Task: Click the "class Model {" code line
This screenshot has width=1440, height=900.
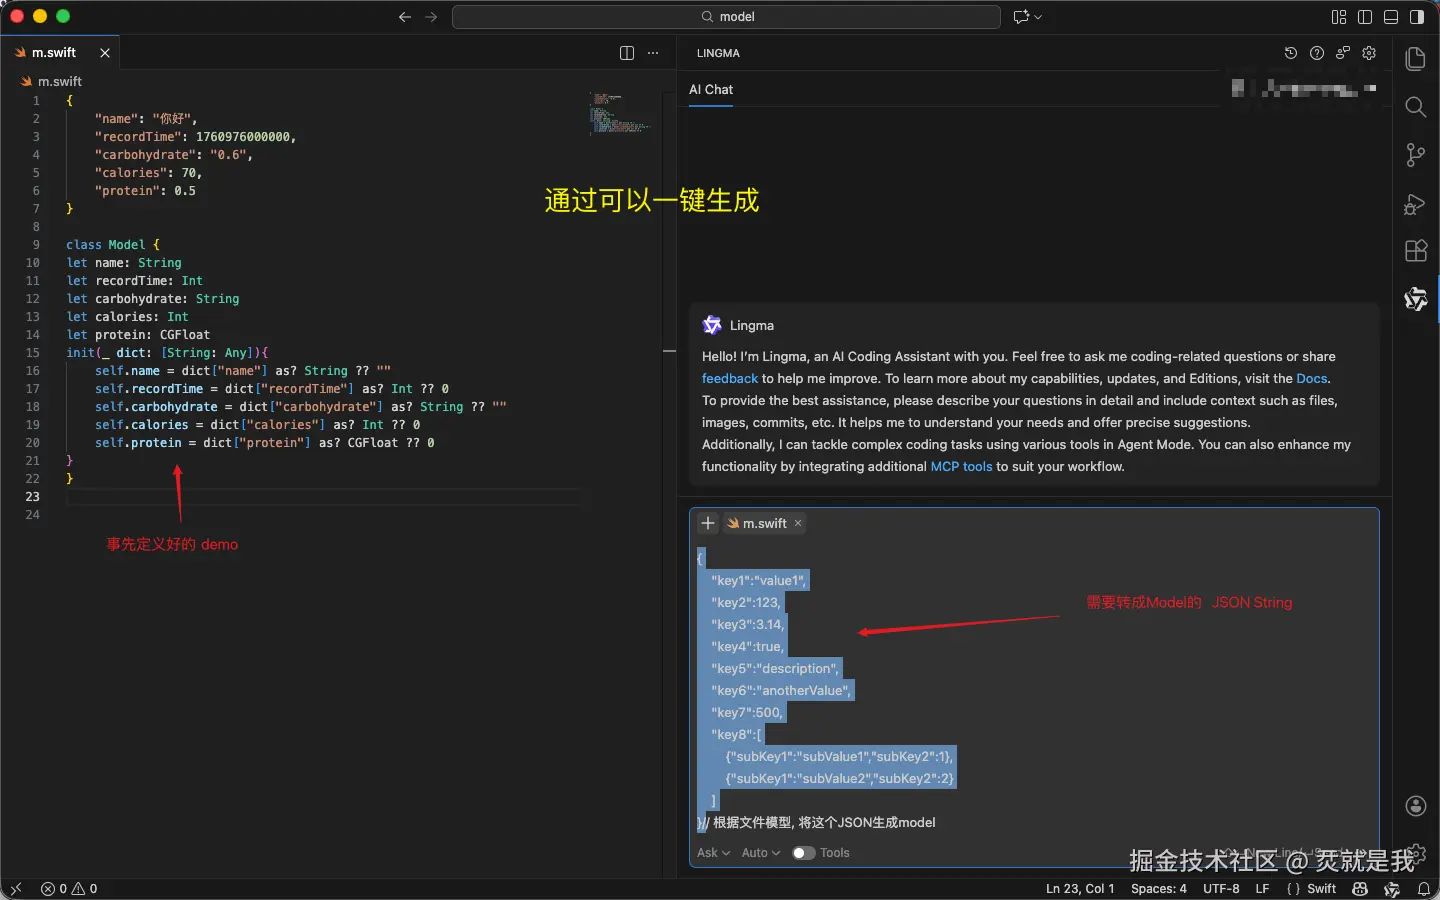Action: (x=113, y=245)
